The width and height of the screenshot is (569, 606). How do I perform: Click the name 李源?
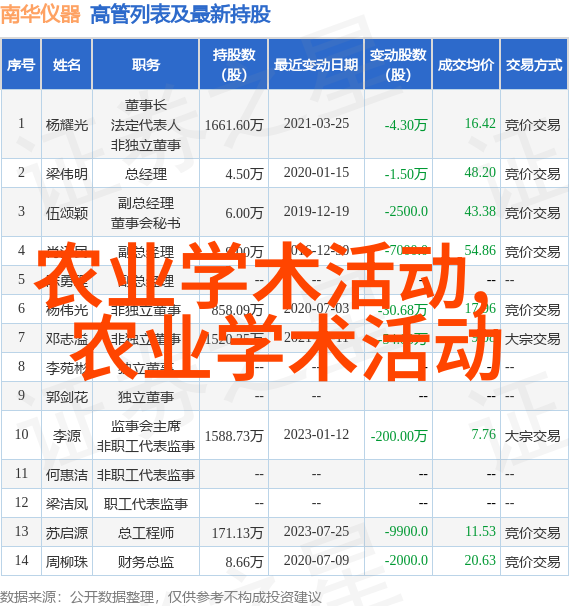[67, 436]
